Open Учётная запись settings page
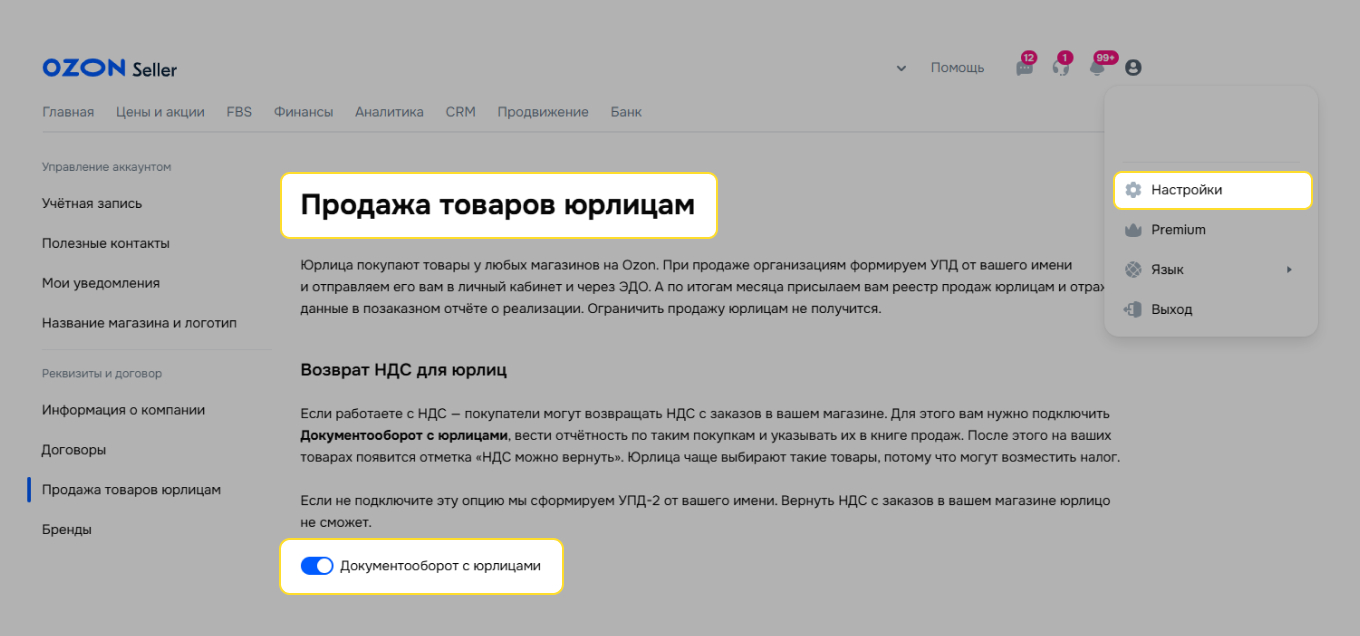This screenshot has height=636, width=1360. coord(92,203)
